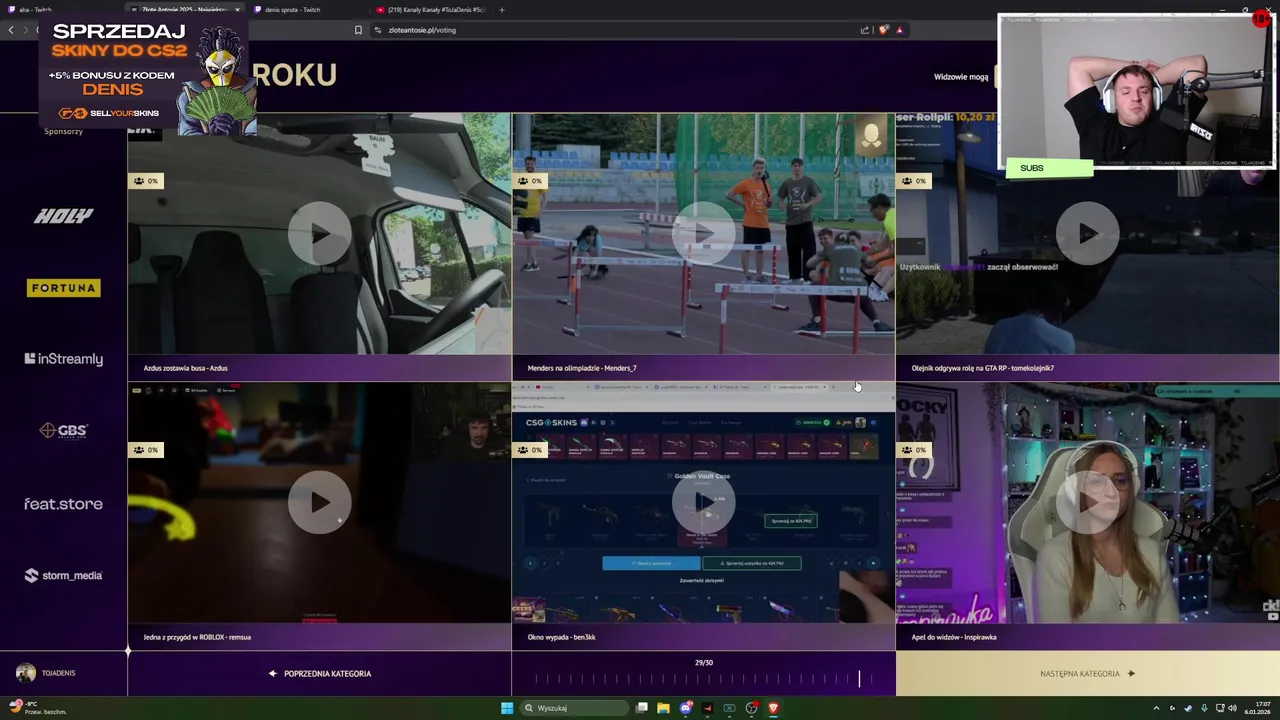The image size is (1280, 720).
Task: Play the Menders na olimpiadzie clip
Action: [703, 234]
